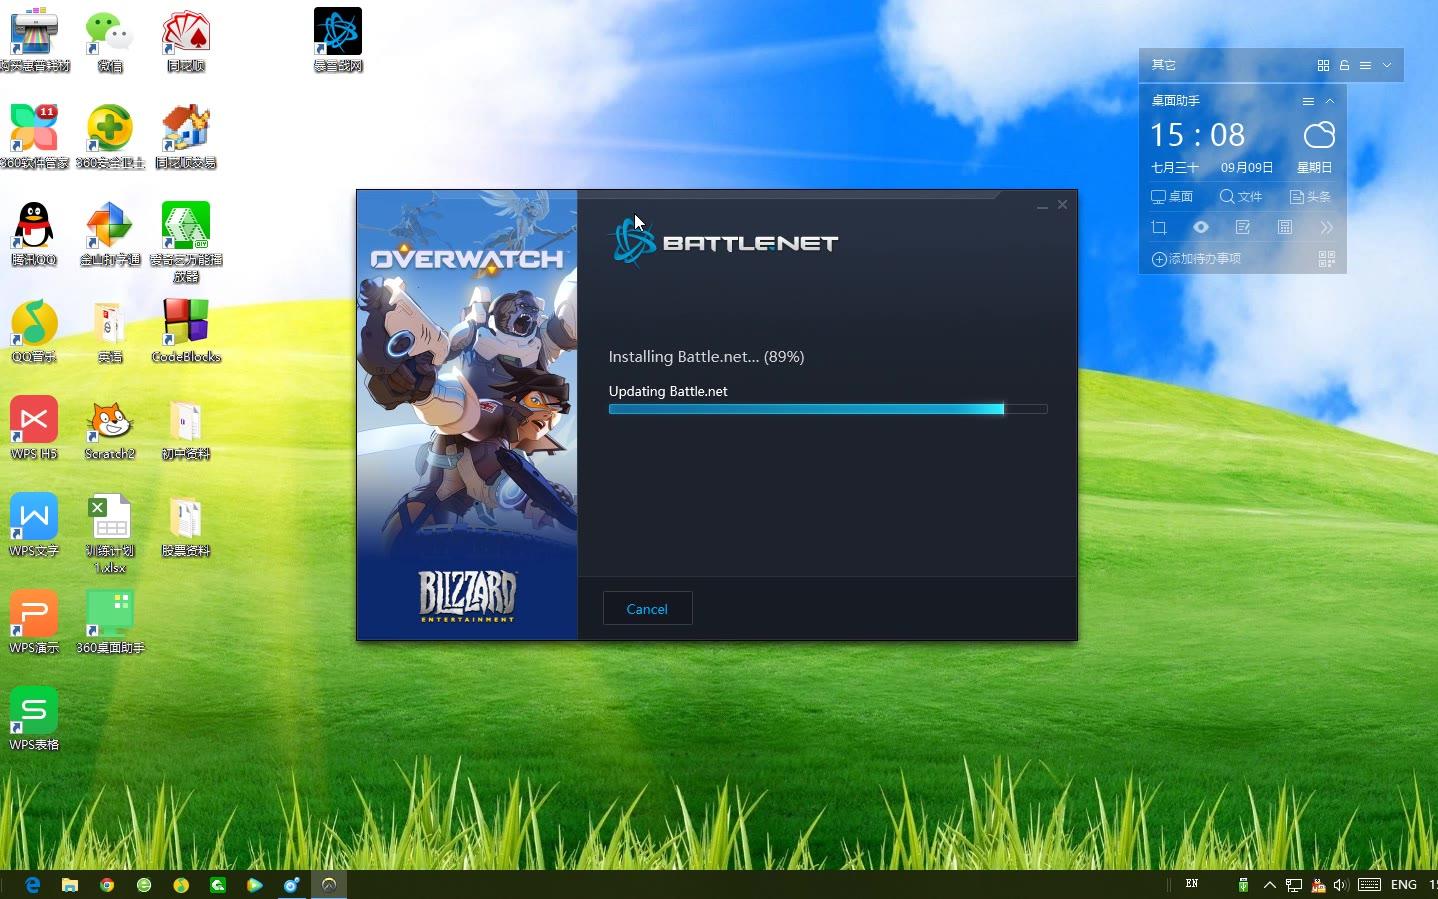Open the menu icon in 其它 panel header
1438x899 pixels.
(1365, 65)
